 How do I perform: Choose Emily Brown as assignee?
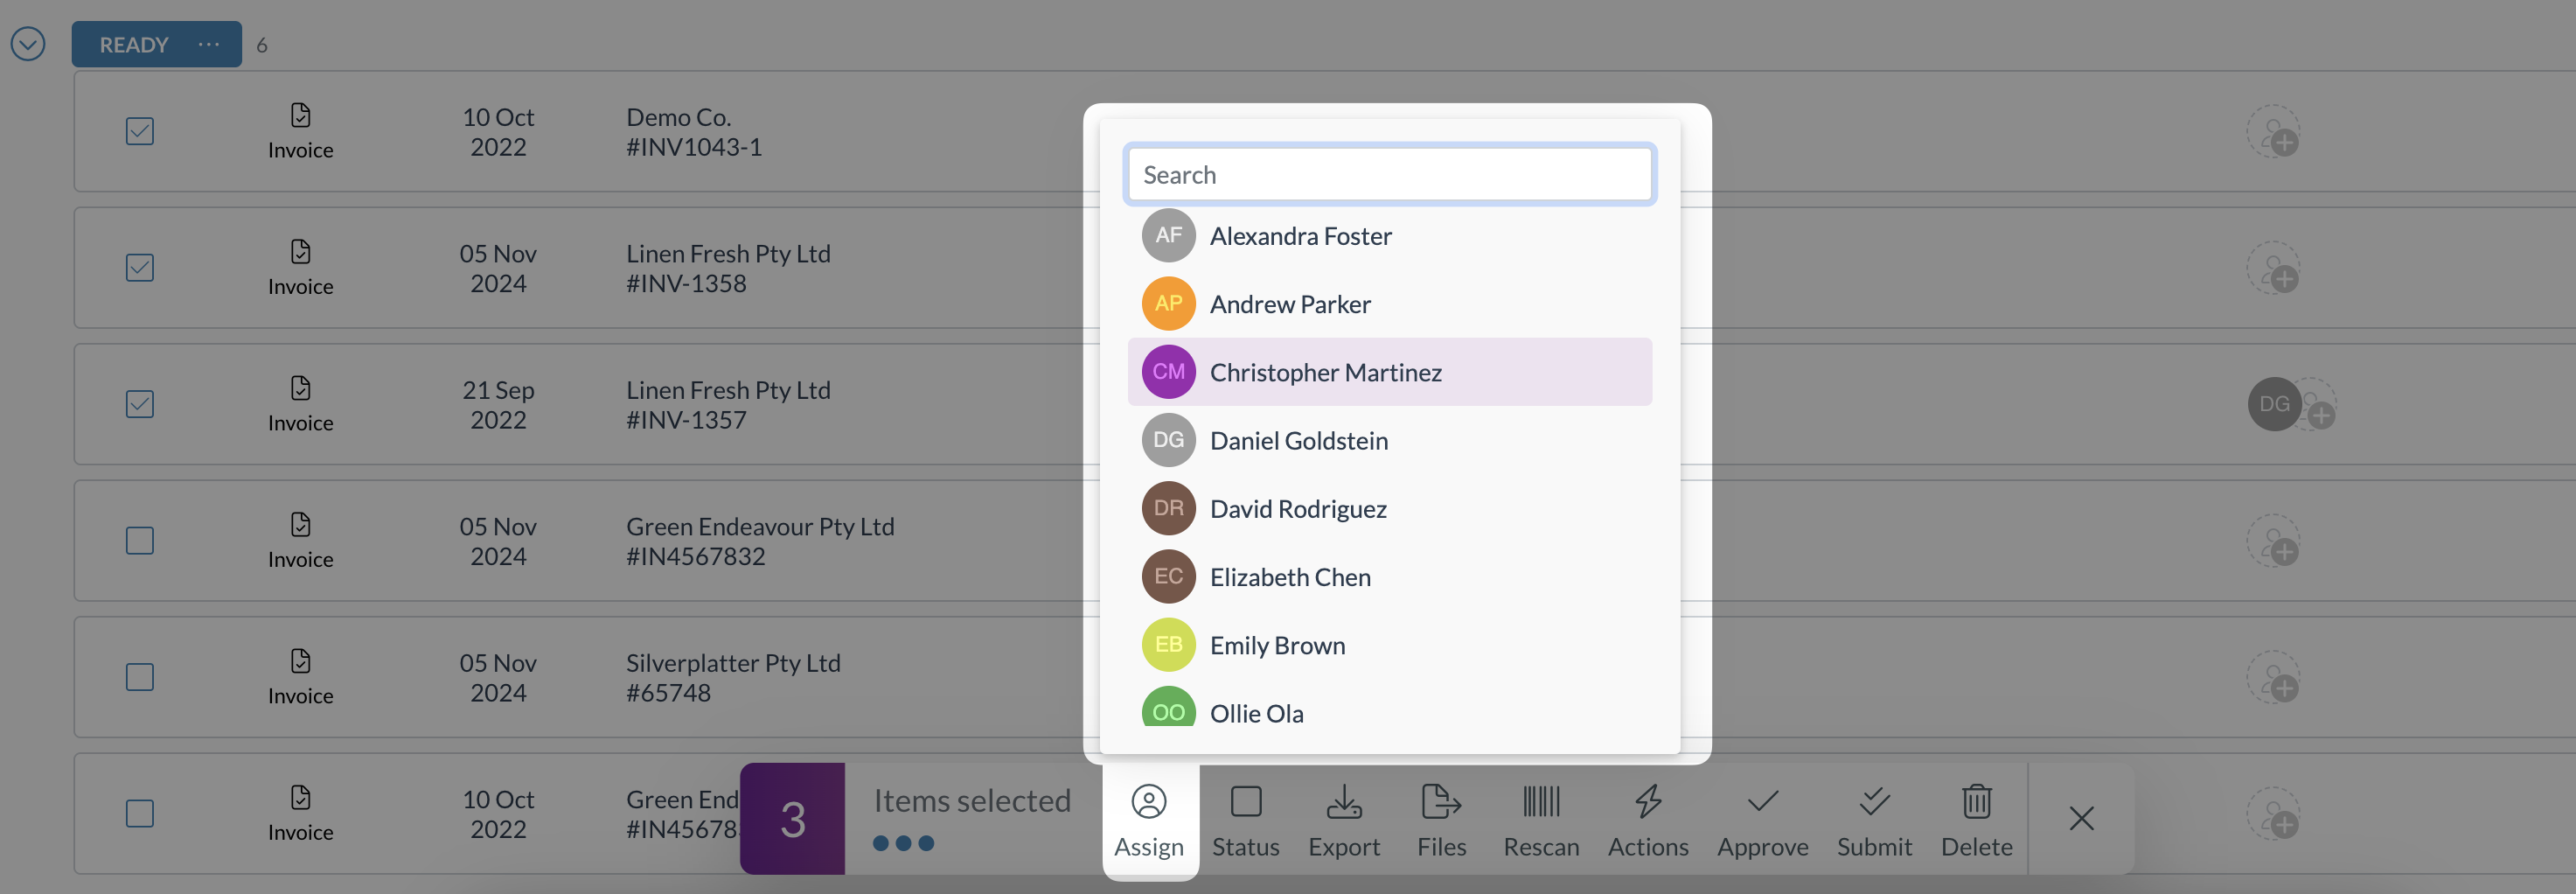1389,645
